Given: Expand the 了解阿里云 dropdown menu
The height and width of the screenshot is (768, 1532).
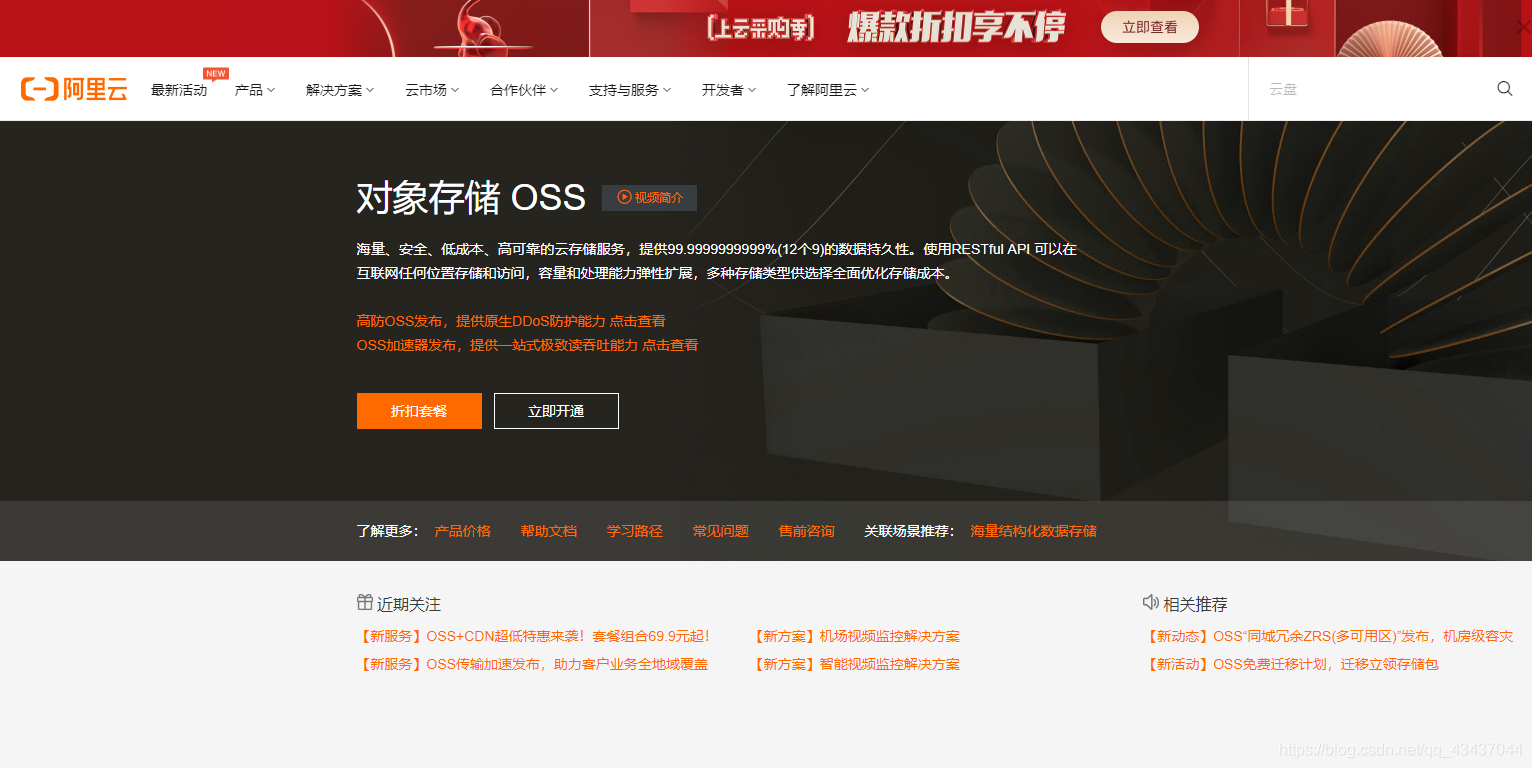Looking at the screenshot, I should pyautogui.click(x=828, y=90).
